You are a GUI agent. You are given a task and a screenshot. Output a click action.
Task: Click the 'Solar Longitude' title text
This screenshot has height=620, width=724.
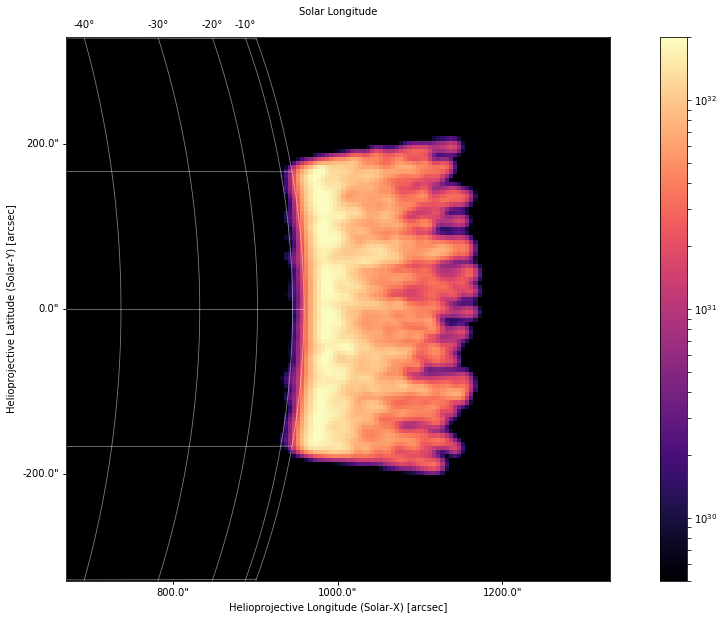pos(338,12)
